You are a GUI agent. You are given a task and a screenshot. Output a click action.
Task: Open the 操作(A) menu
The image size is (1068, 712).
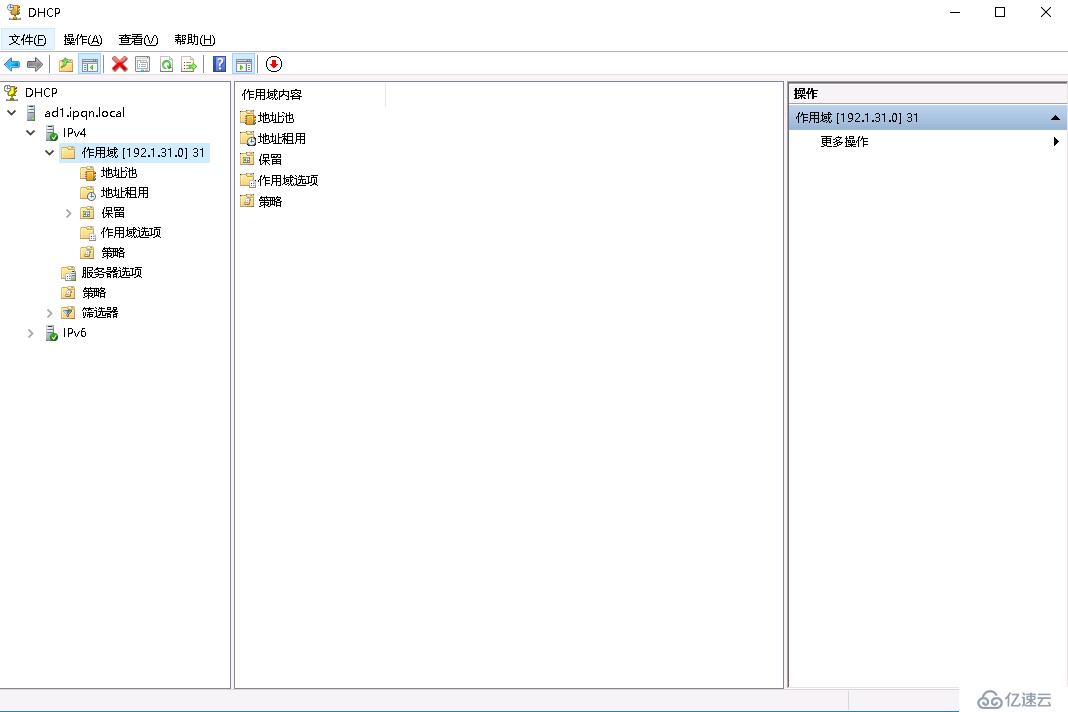(x=81, y=39)
